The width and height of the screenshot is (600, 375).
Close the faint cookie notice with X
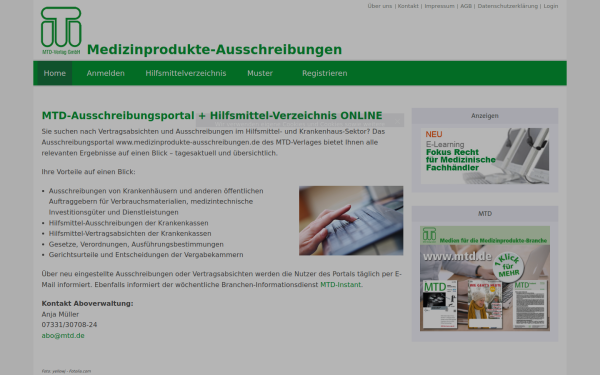398,121
